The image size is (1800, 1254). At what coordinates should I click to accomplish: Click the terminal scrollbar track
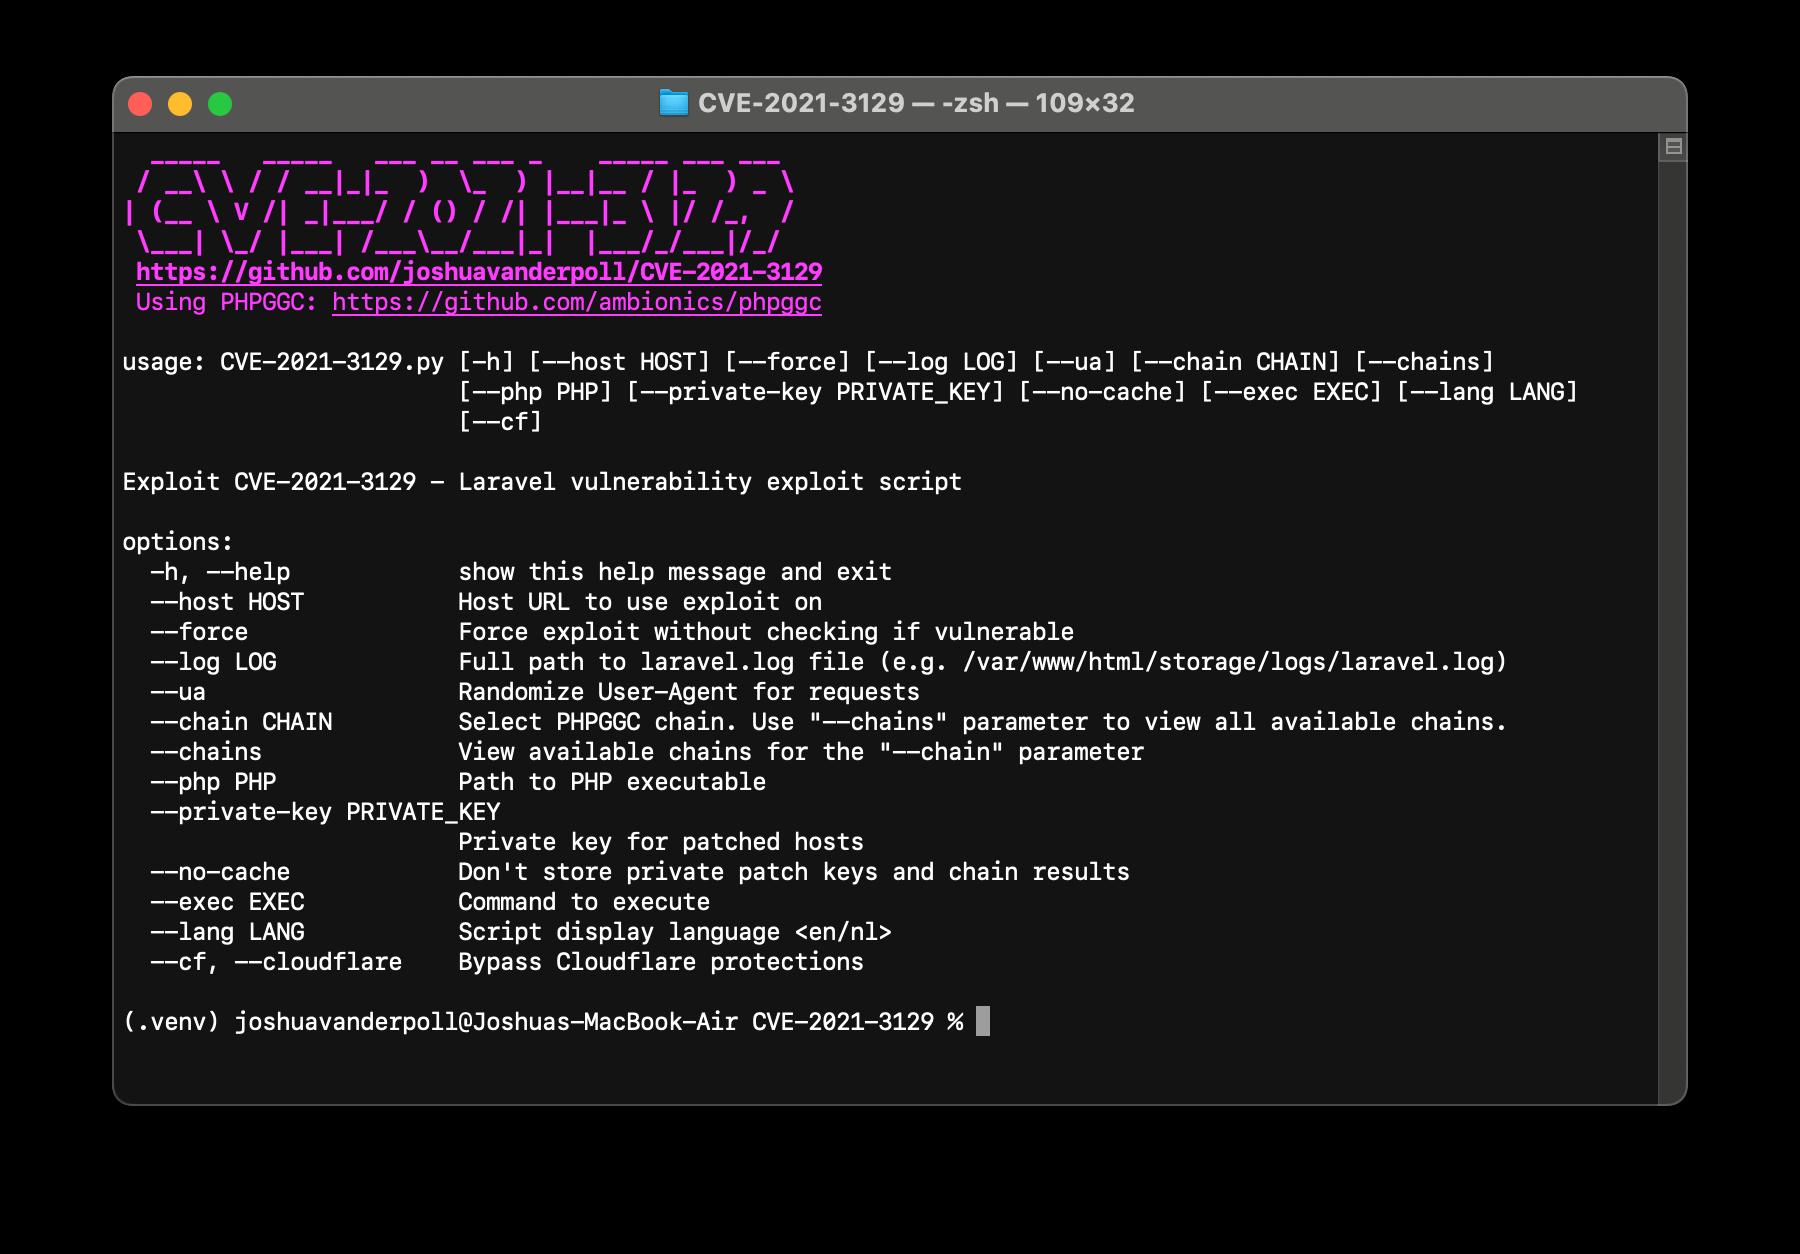pyautogui.click(x=1672, y=630)
